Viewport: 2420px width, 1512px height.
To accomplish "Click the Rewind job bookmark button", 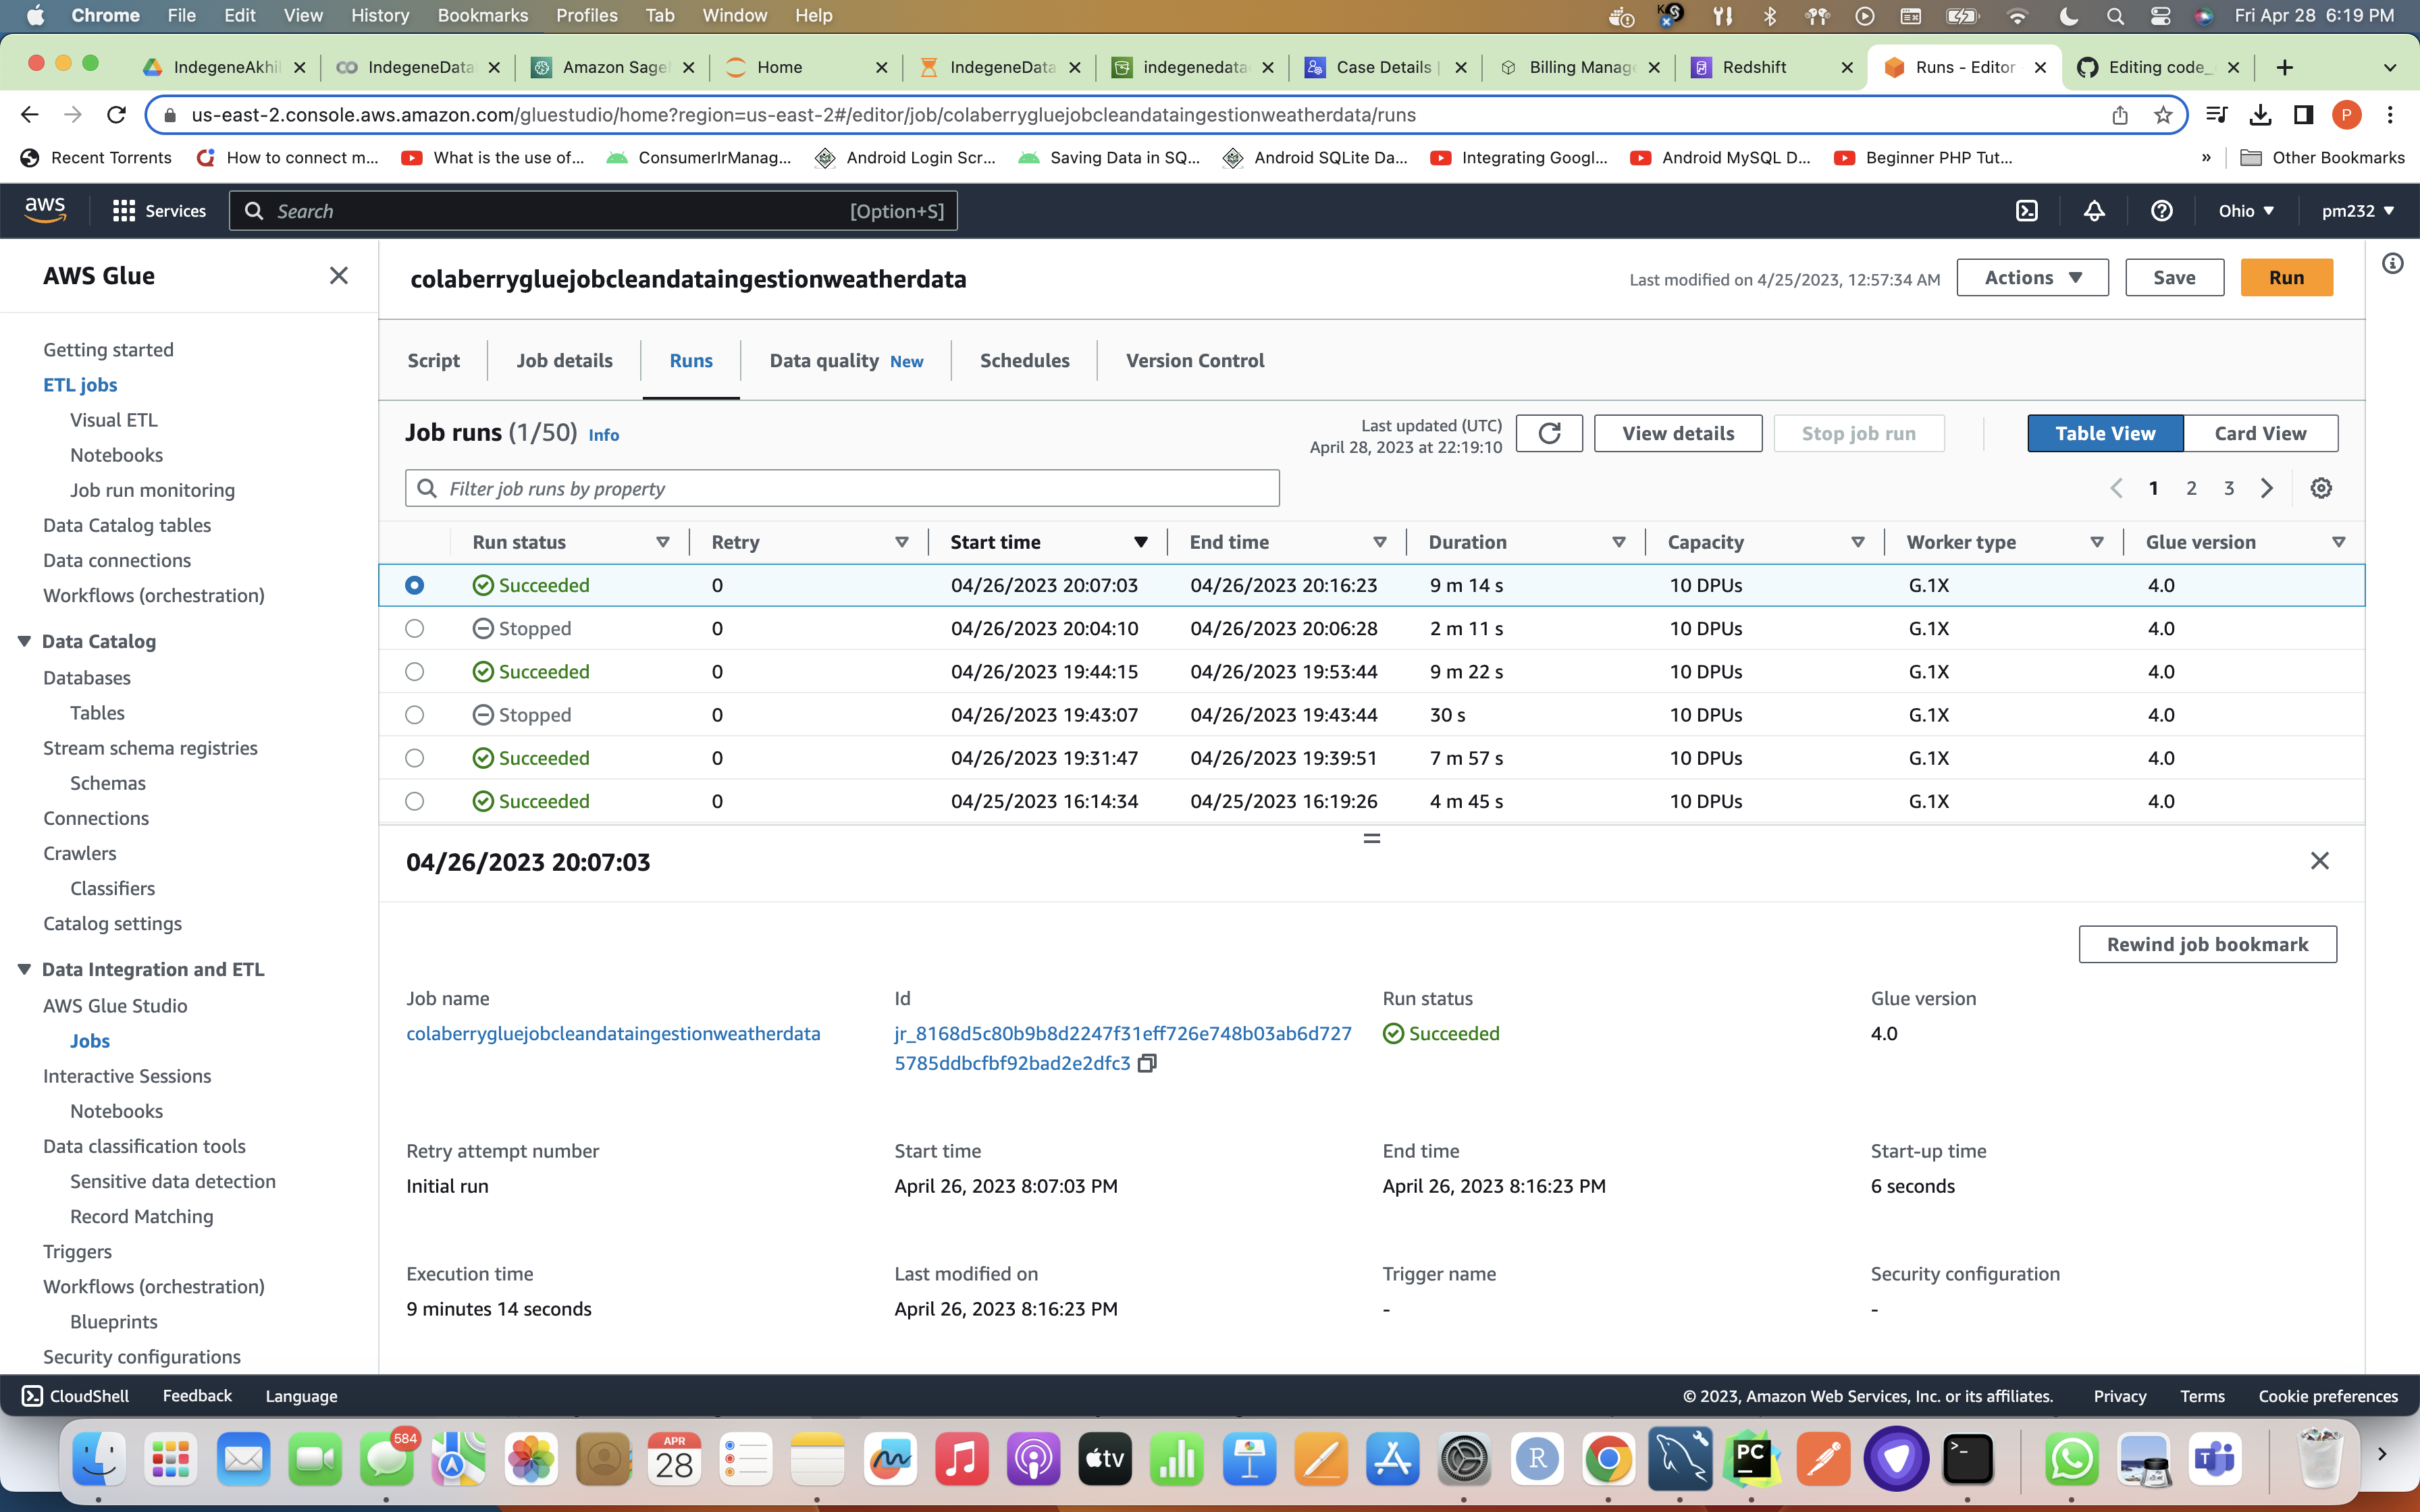I will pyautogui.click(x=2207, y=944).
